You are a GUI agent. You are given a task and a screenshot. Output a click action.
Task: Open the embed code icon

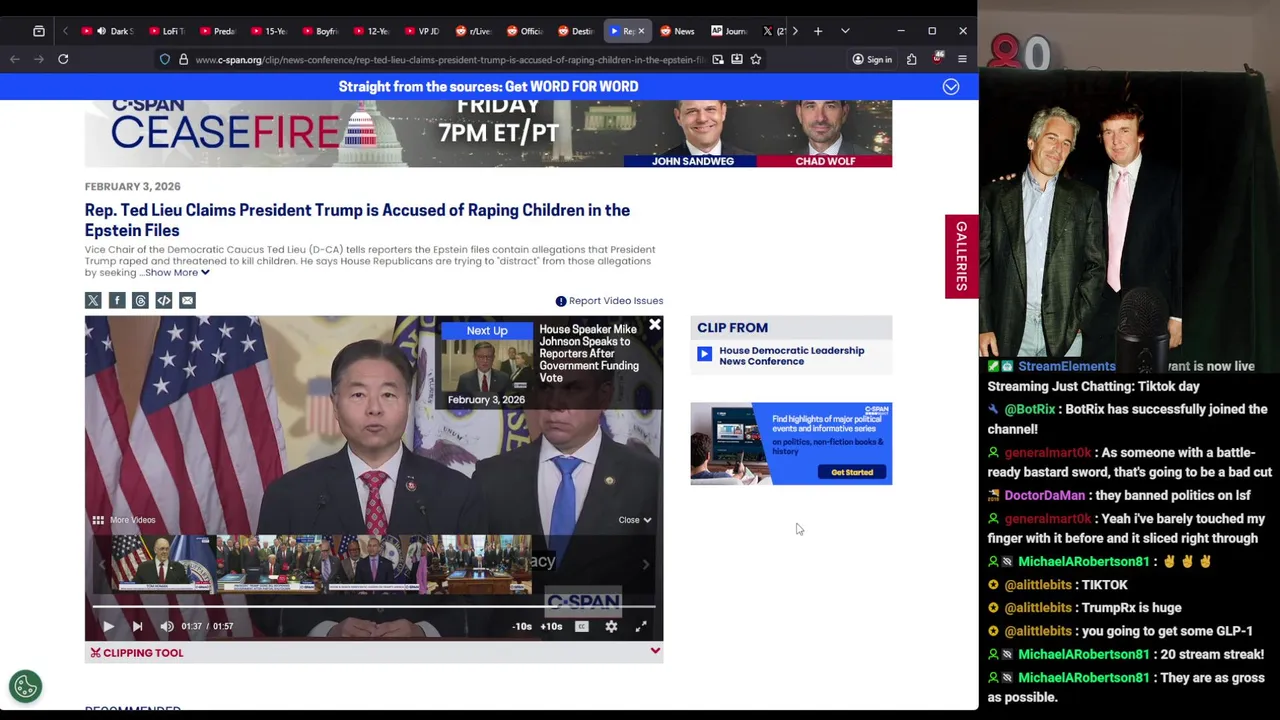[x=164, y=300]
